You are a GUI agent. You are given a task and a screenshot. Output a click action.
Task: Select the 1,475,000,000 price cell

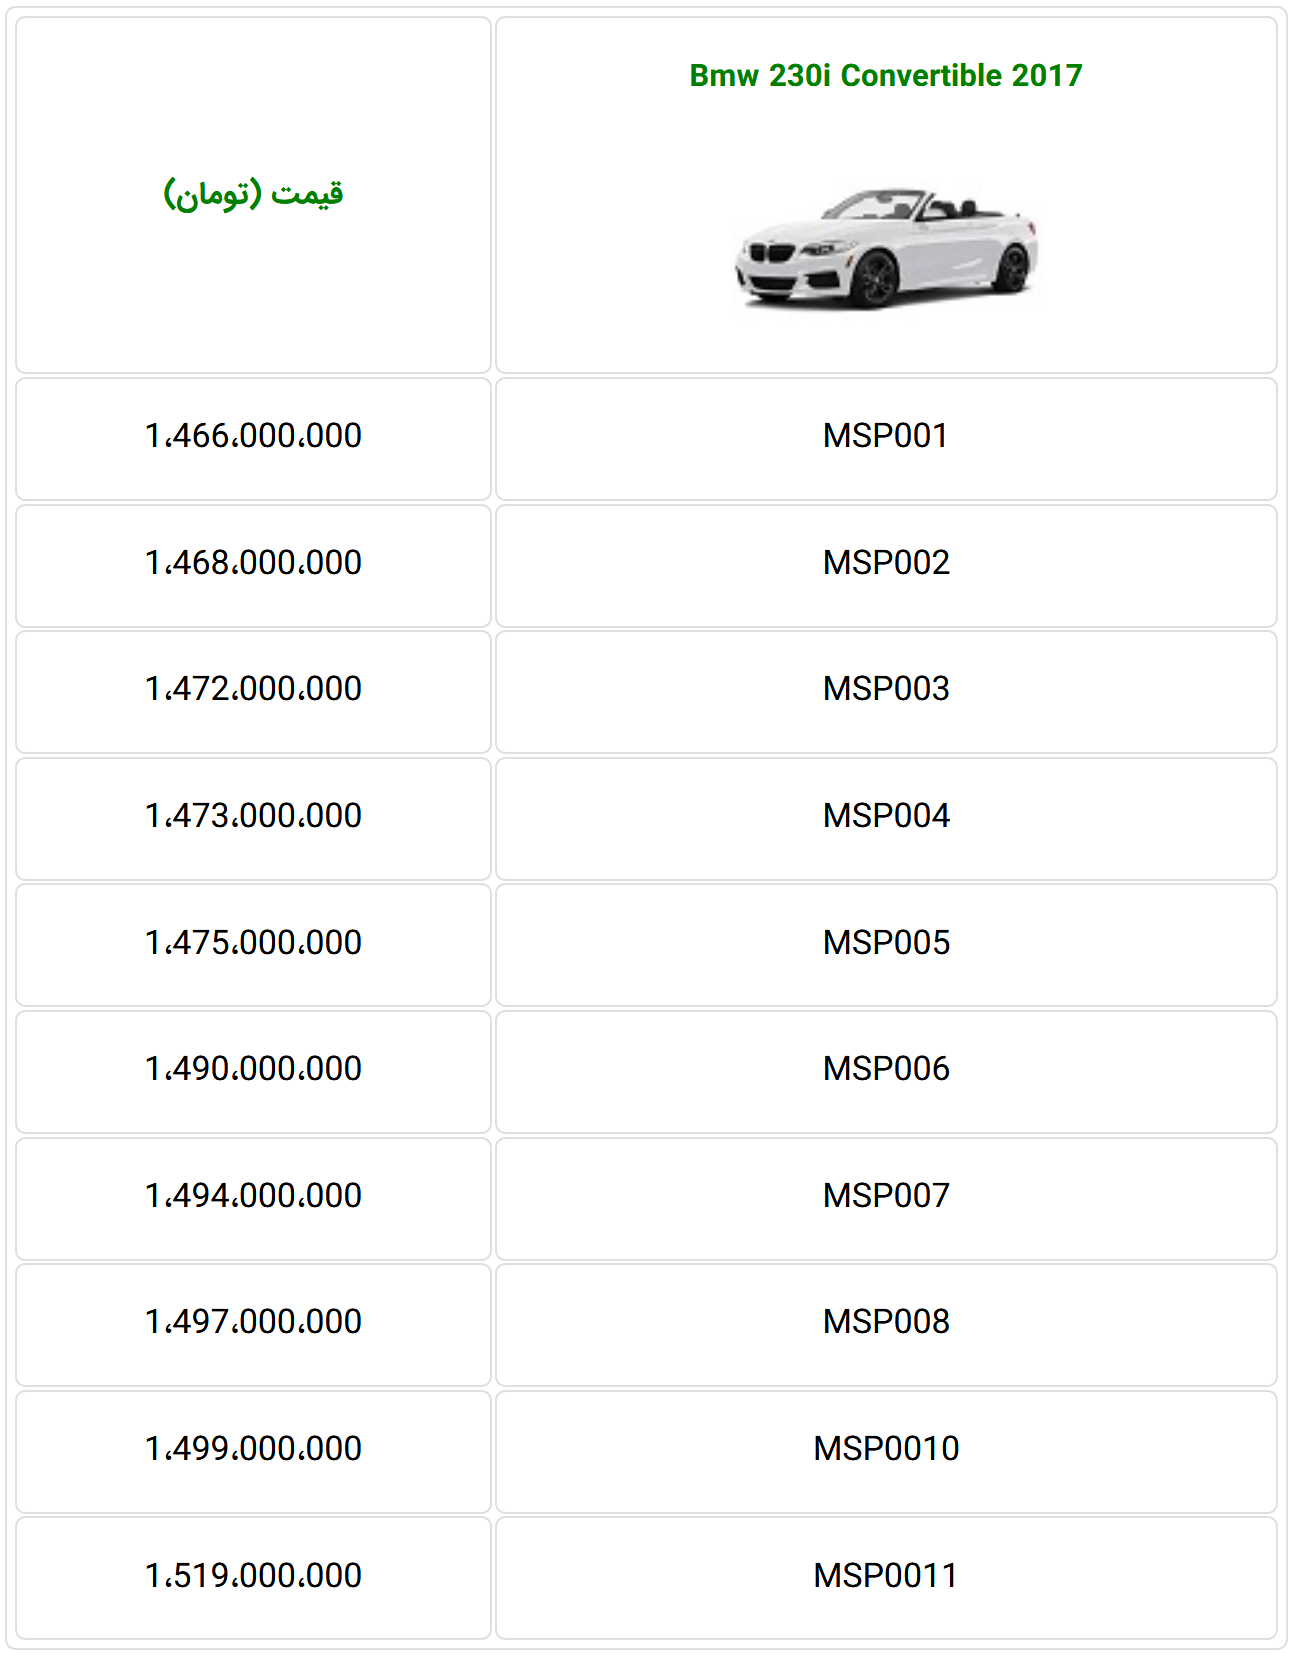tap(253, 943)
